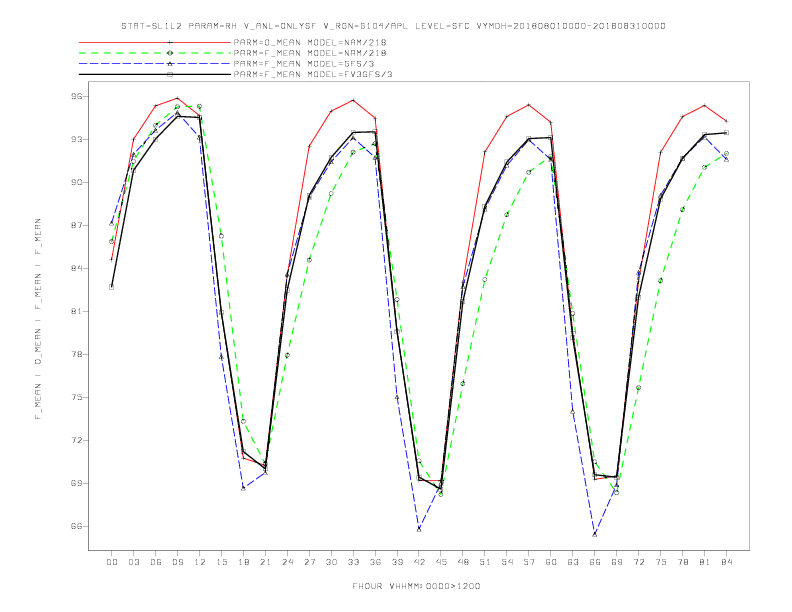Click x-axis forecast hour label 54
This screenshot has width=792, height=612.
(x=507, y=562)
